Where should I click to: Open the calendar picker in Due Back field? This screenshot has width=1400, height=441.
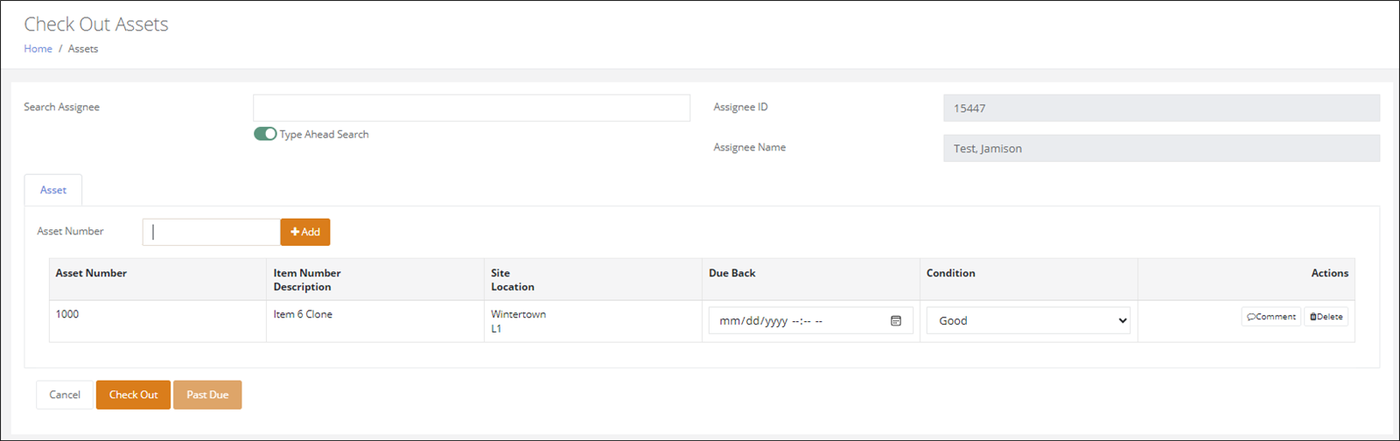coord(896,321)
